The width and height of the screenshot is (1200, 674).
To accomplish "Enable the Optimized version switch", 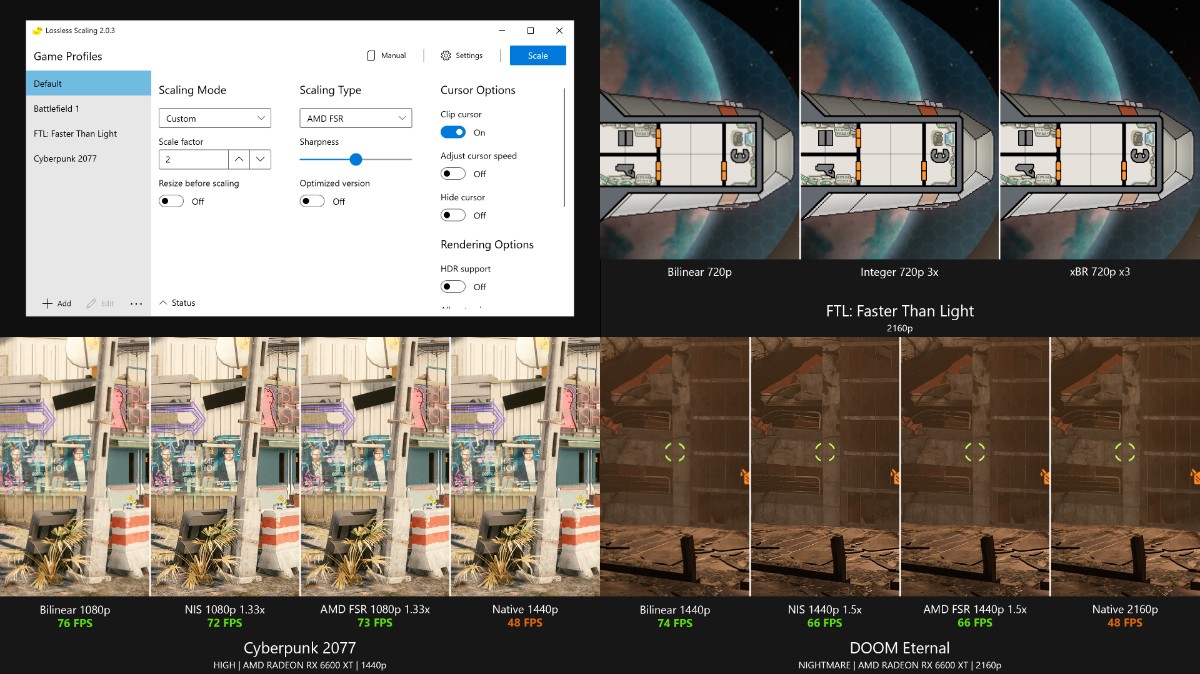I will click(x=312, y=201).
